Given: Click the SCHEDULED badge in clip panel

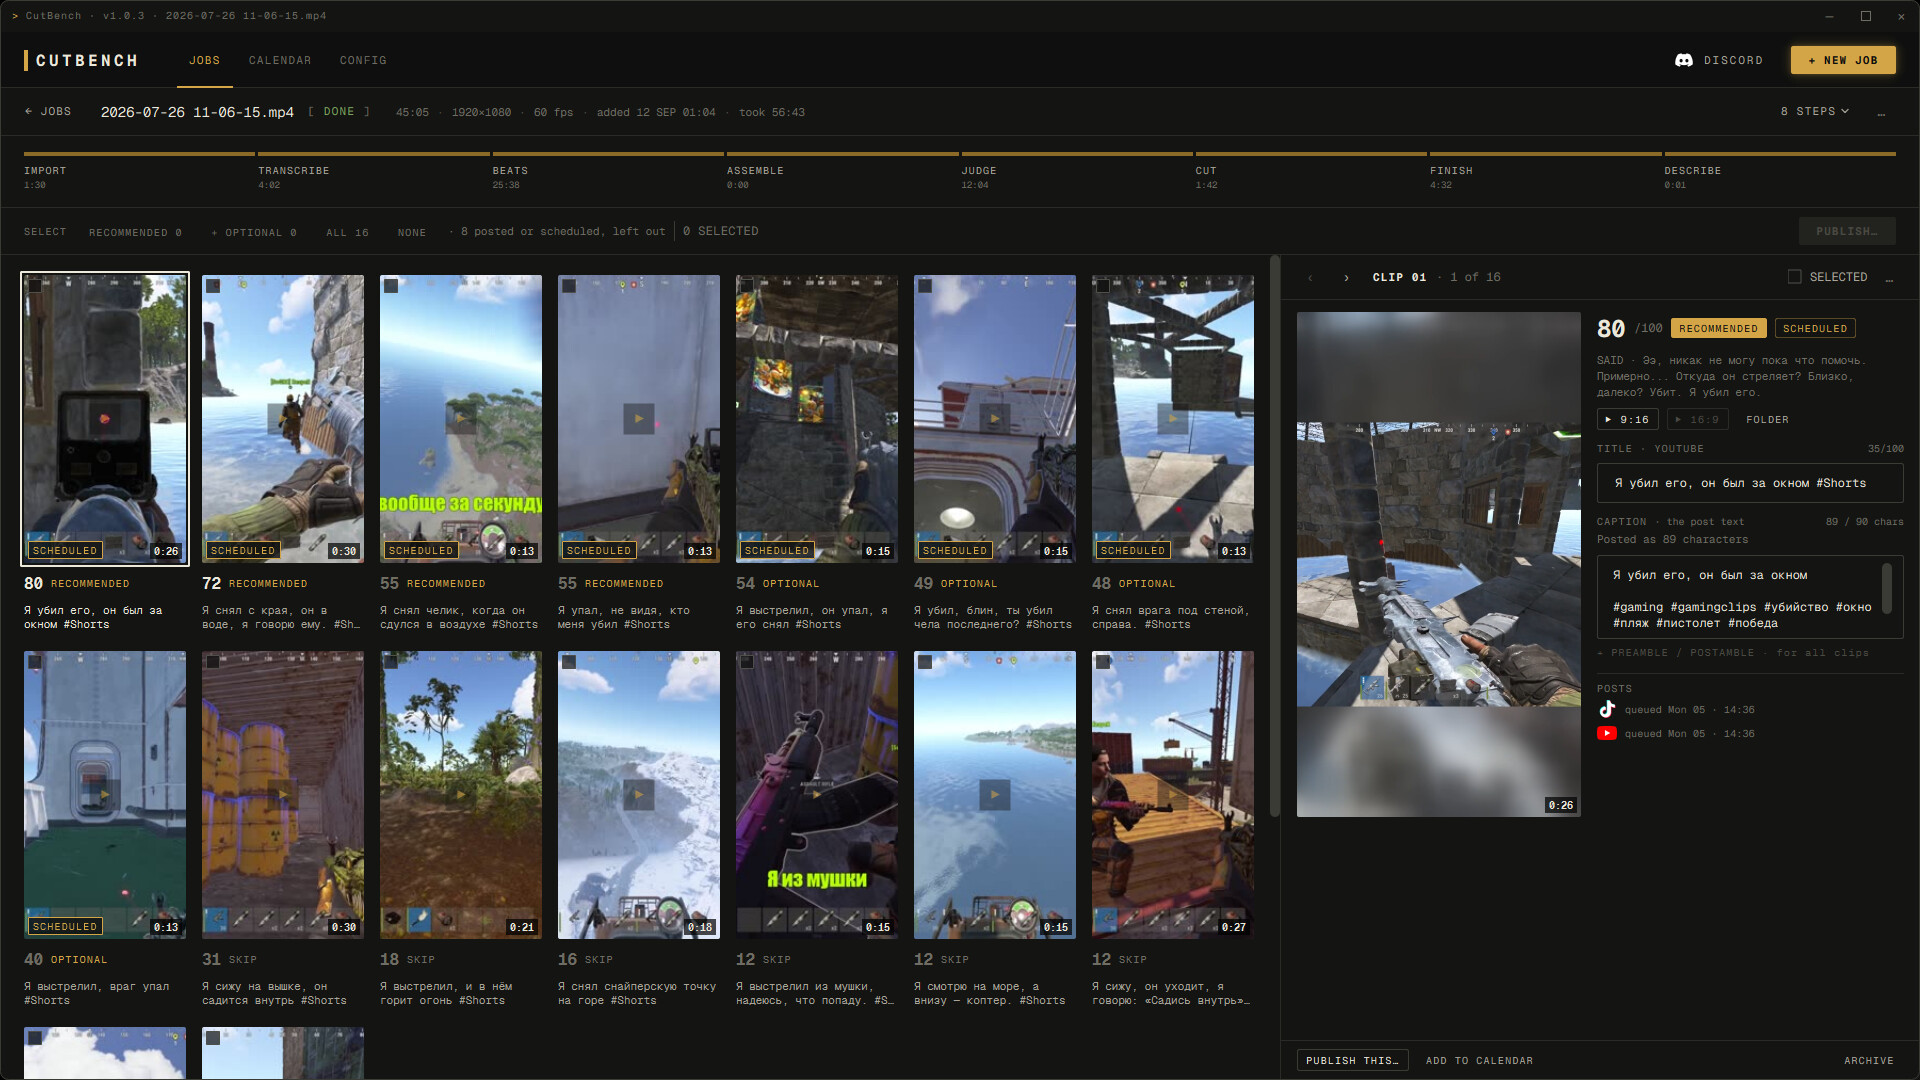Looking at the screenshot, I should coord(1815,328).
